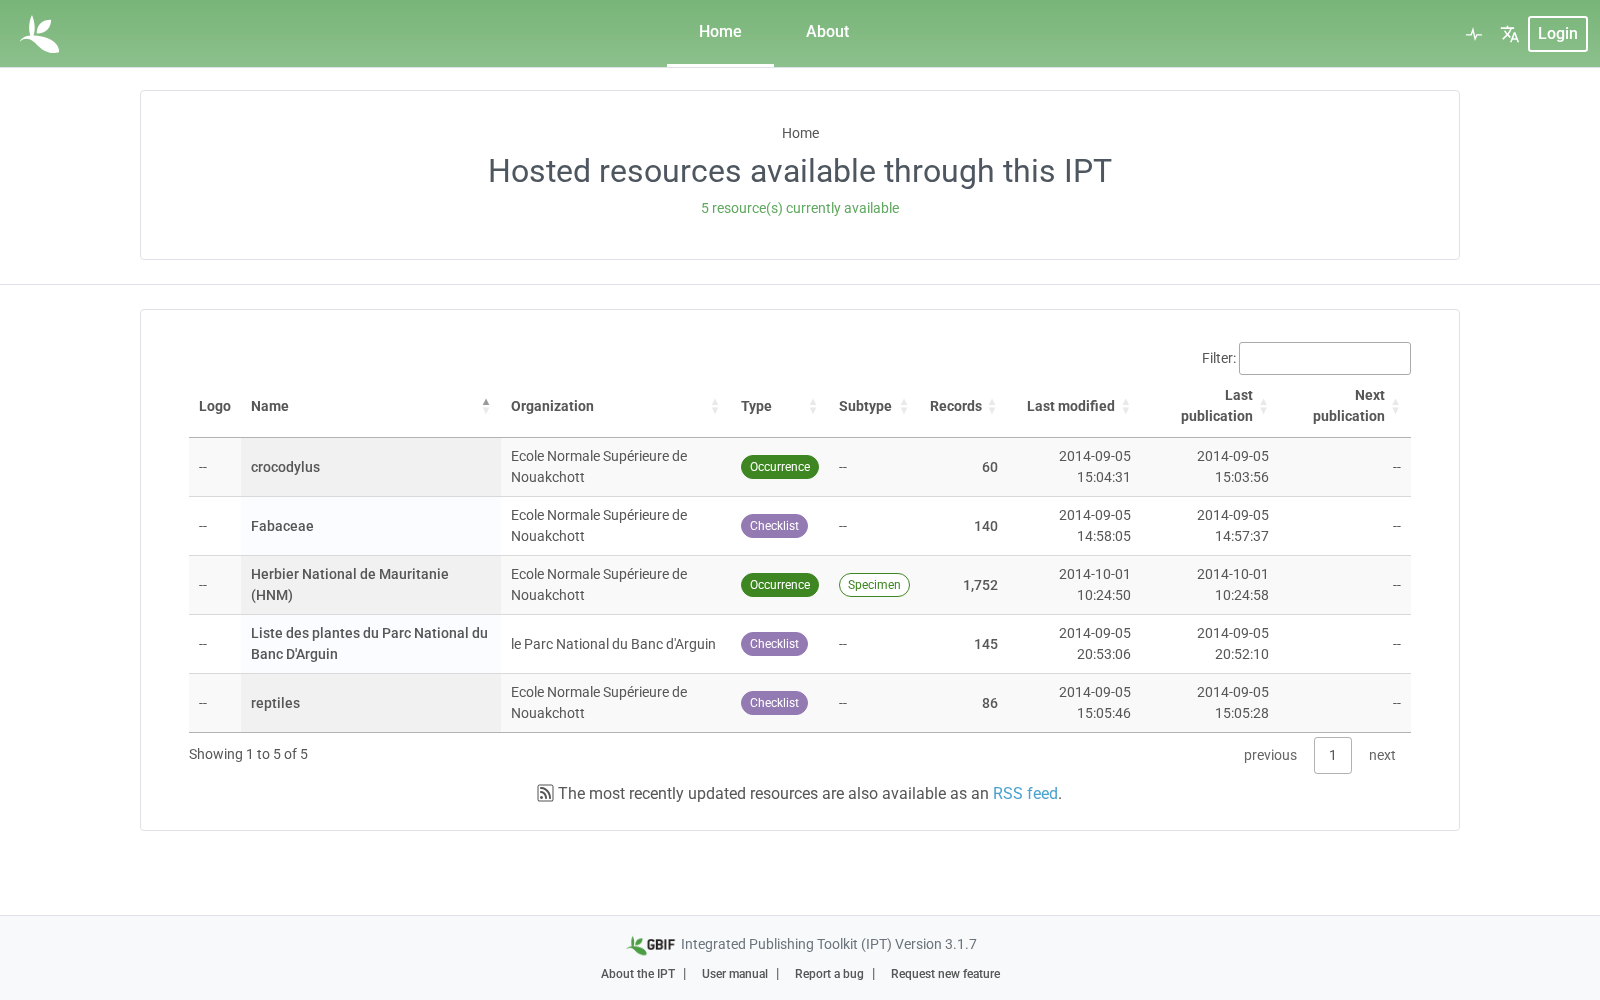Click the GBIF logo in the footer
This screenshot has width=1600, height=1000.
pos(651,945)
